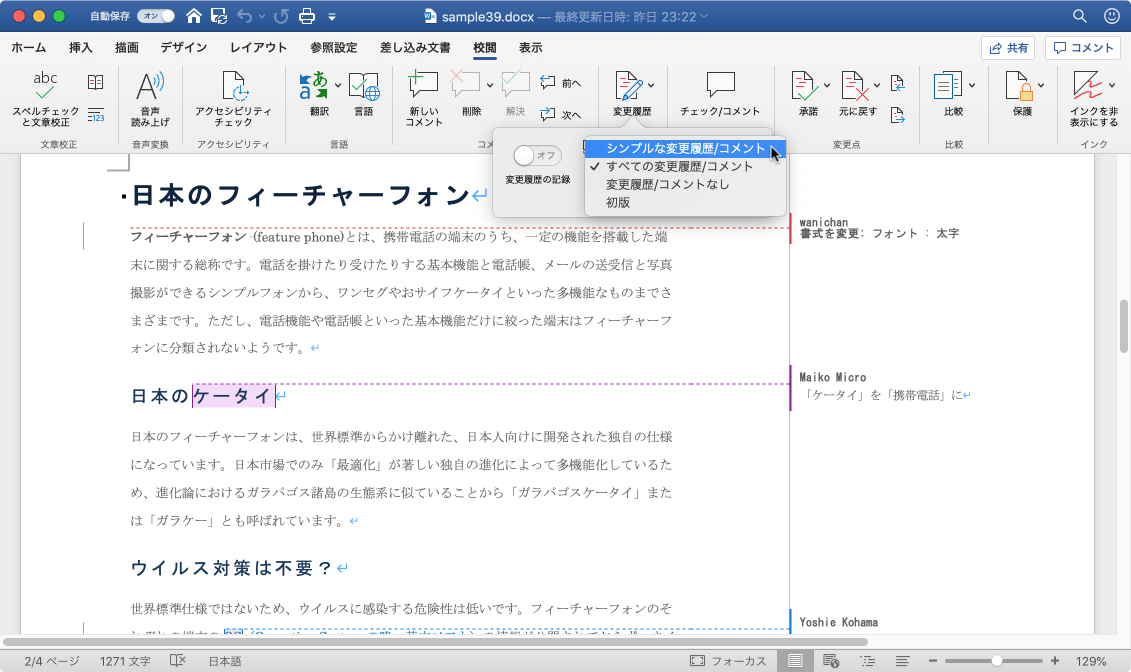Select すべての変更履歴/コメント checked option
This screenshot has height=672, width=1131.
(x=679, y=166)
